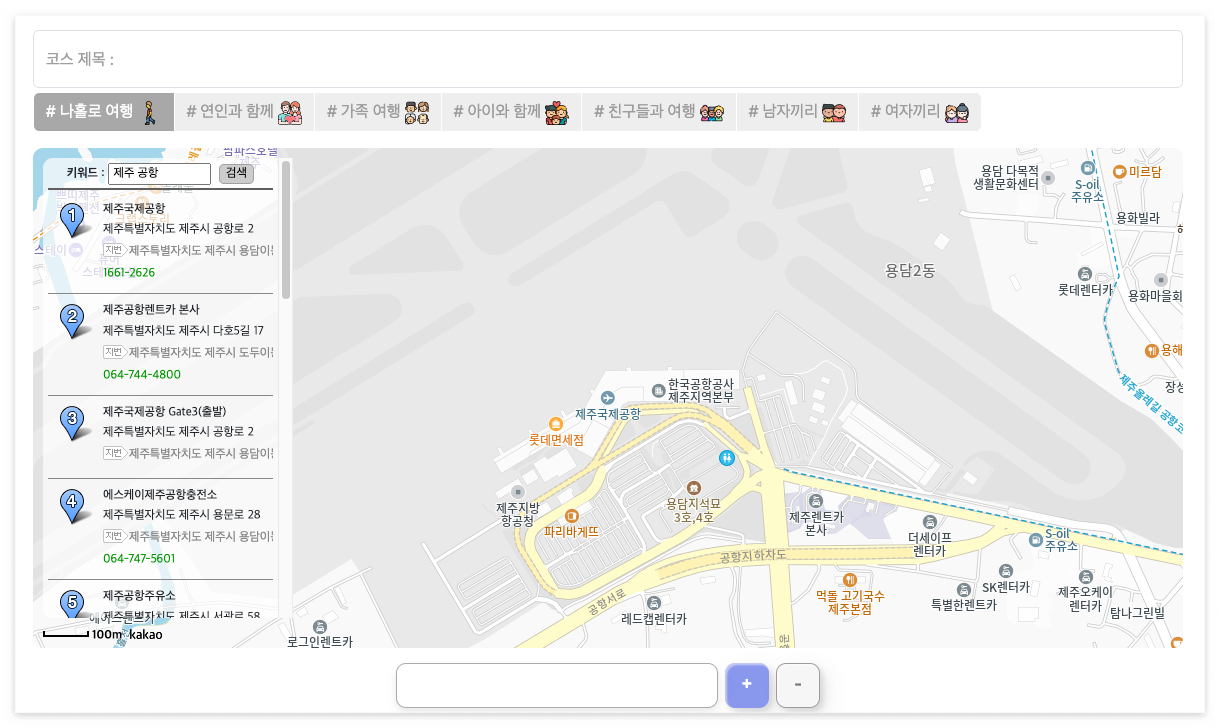Image resolution: width=1220 pixels, height=728 pixels.
Task: Click the 용담지석묘 landmark icon
Action: tap(694, 487)
